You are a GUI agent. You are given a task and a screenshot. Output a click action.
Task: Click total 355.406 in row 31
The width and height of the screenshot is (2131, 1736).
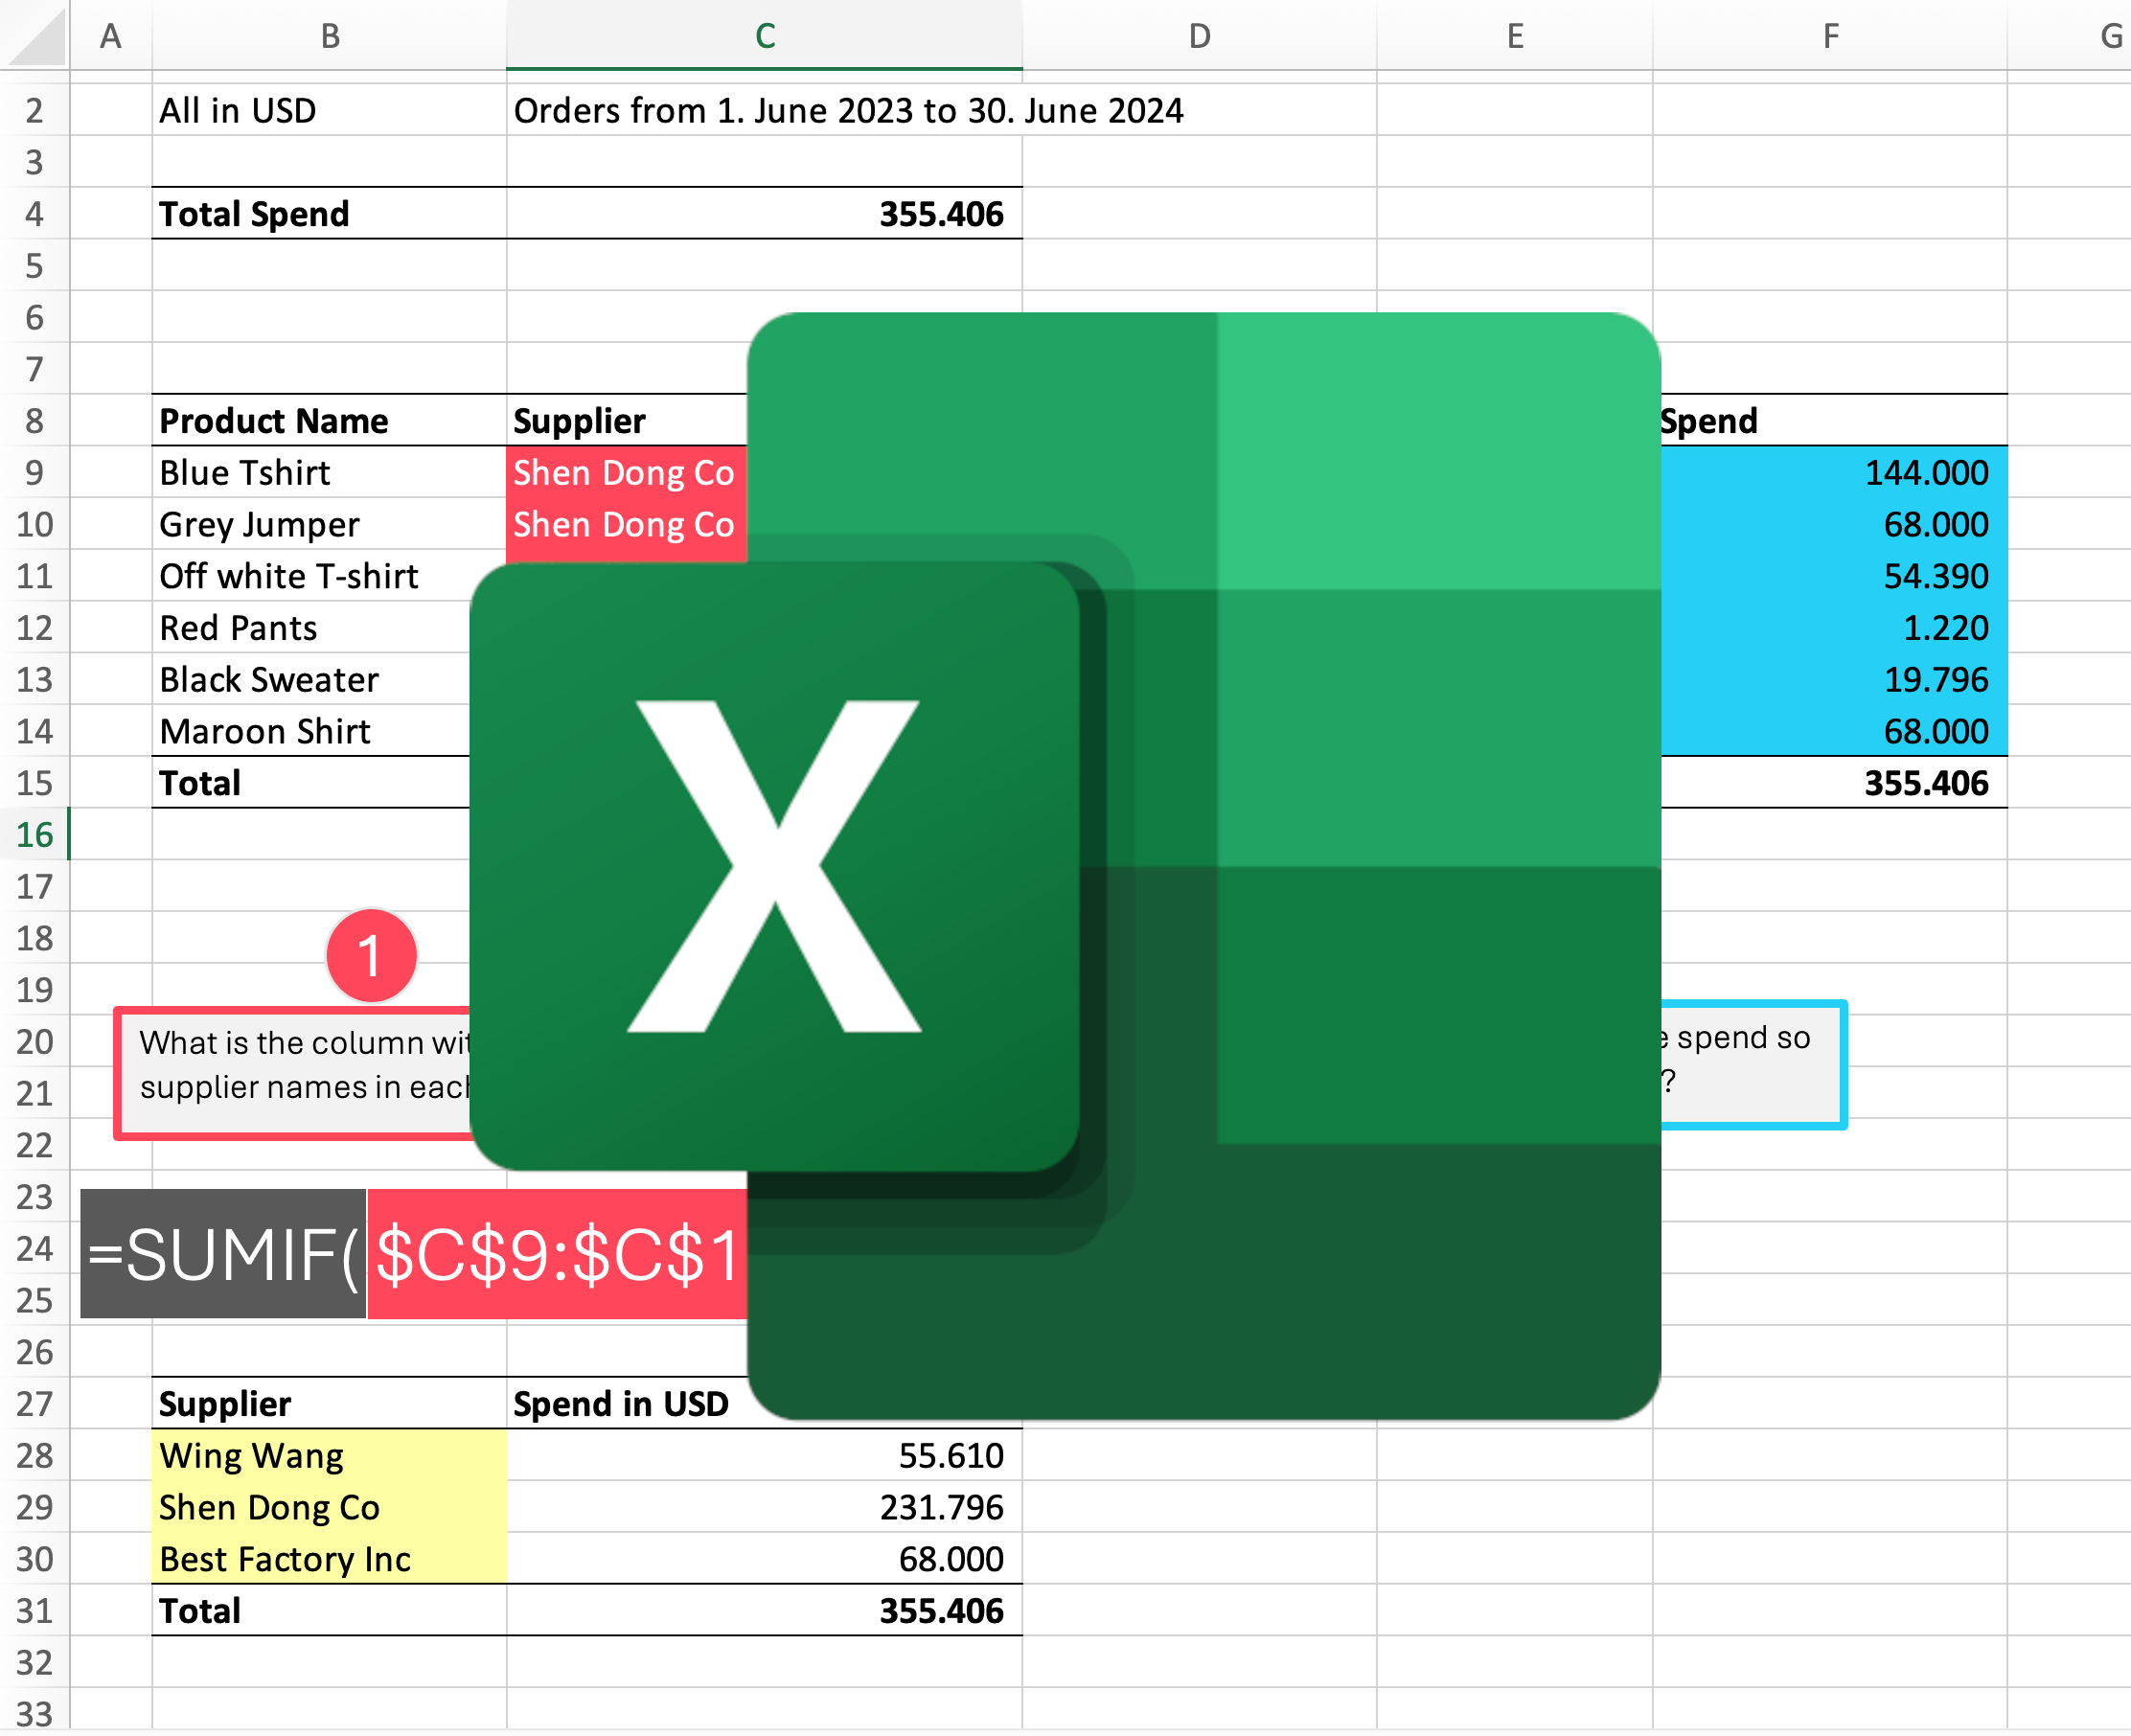coord(764,1610)
